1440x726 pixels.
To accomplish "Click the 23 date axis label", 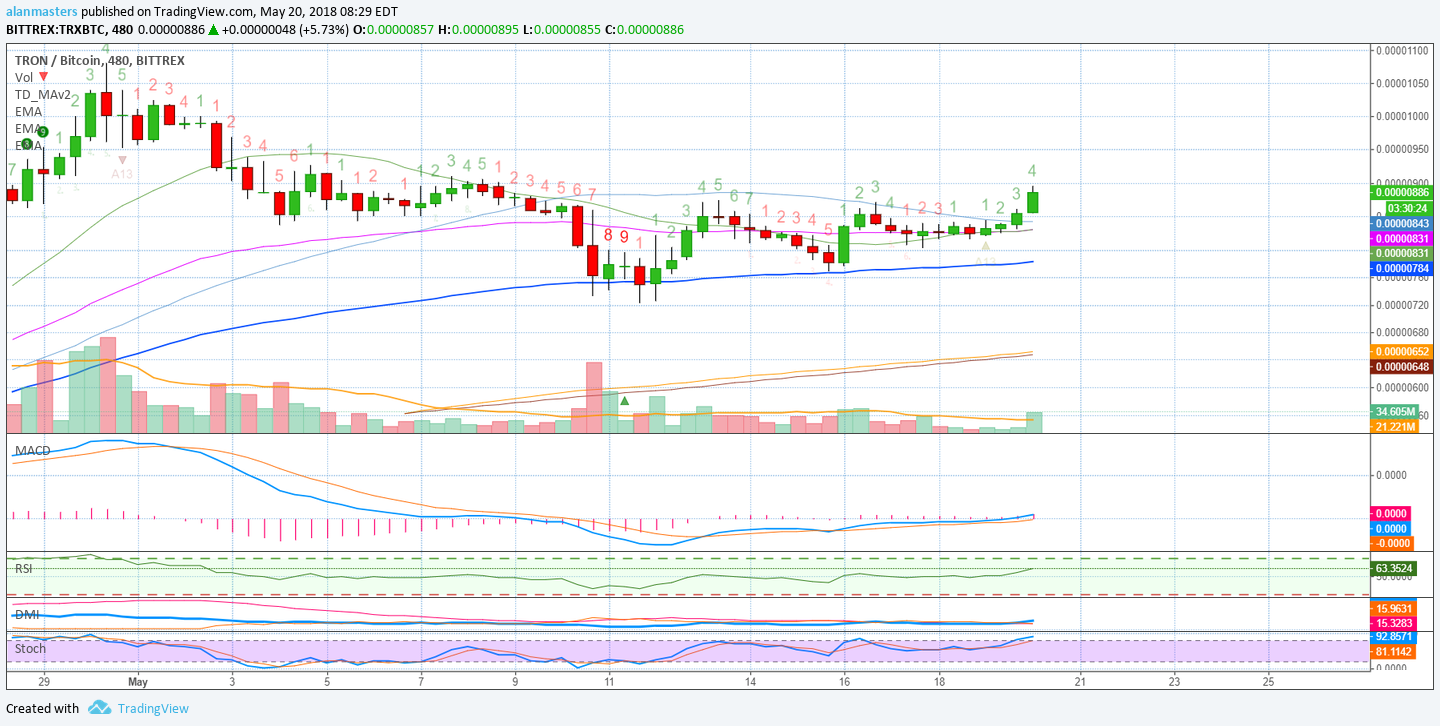I will click(1174, 681).
